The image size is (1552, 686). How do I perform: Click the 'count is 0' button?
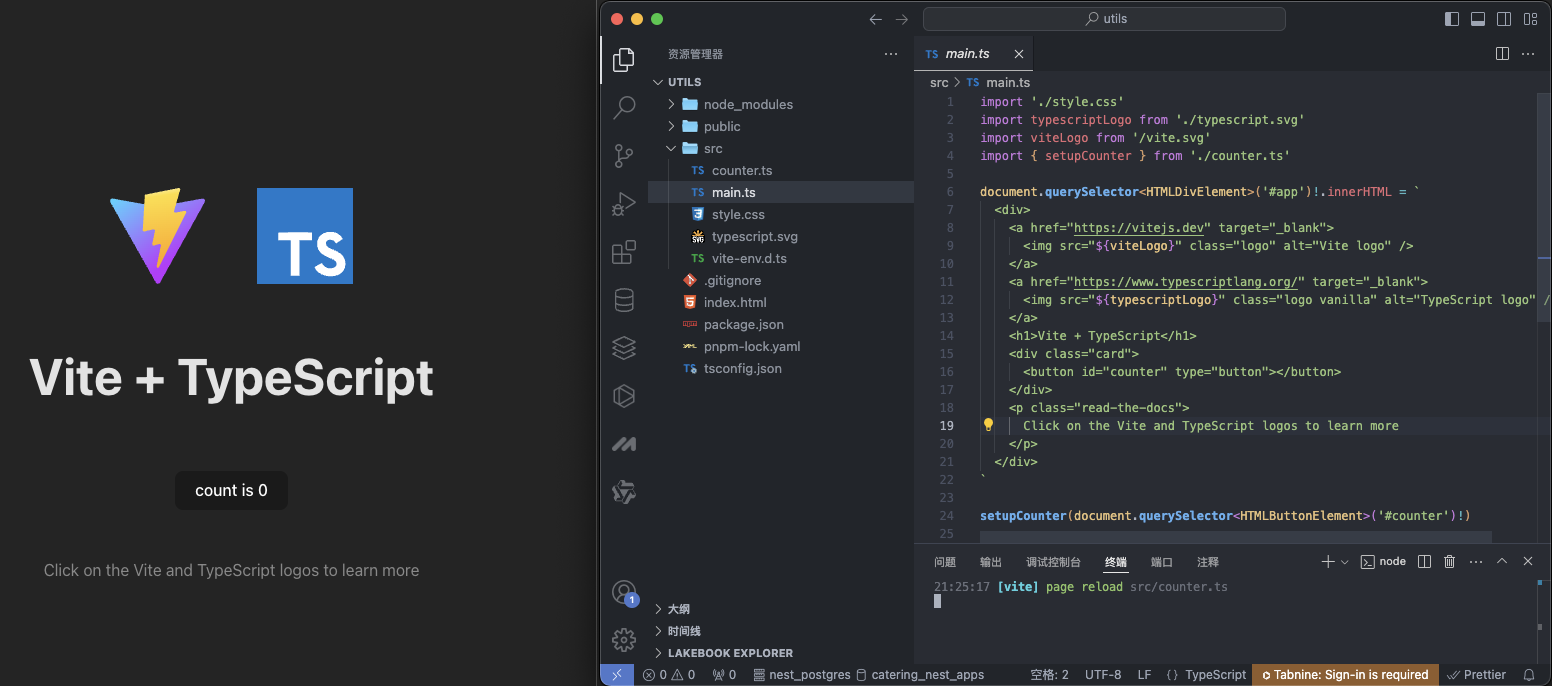[231, 490]
